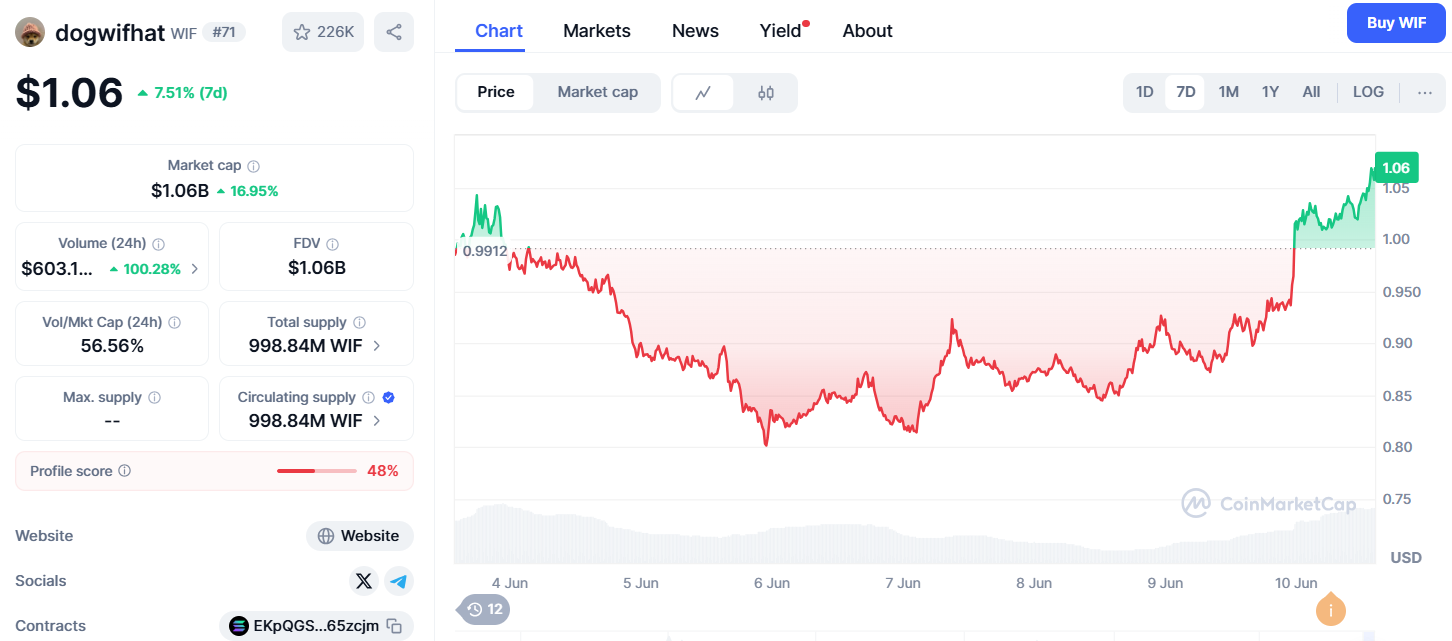Click the verified circulating supply badge
Screen dimensions: 1452x641
[x=389, y=398]
